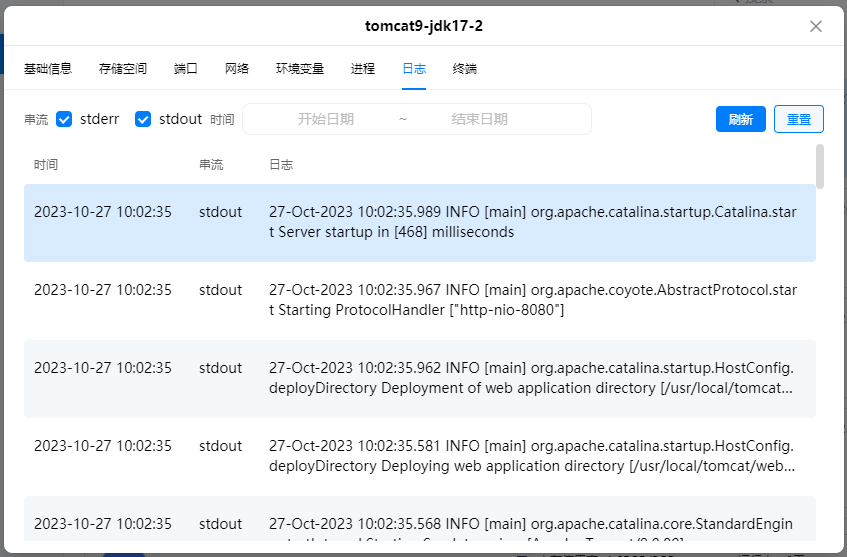Close the tomcat9-jdk17-2 dialog

(x=816, y=26)
